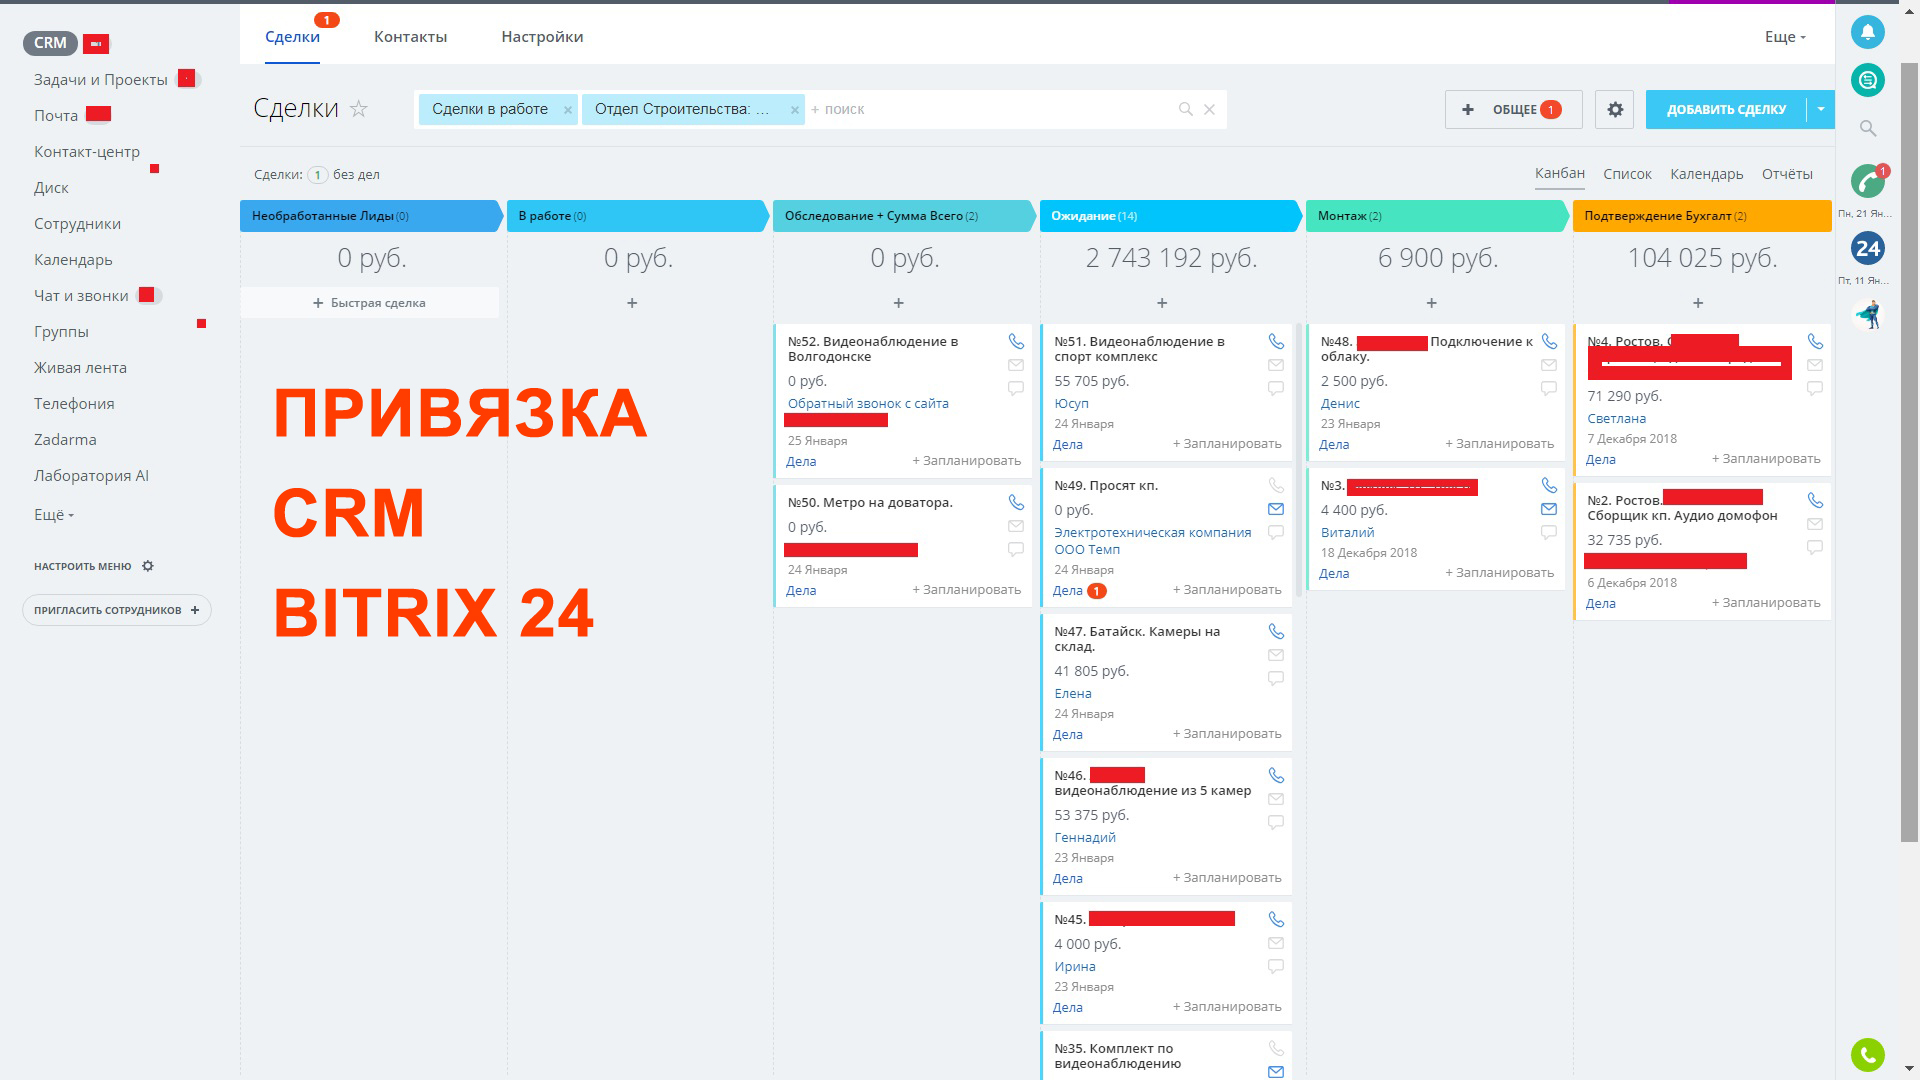Open Электротехническая компания ООО Темп link
The width and height of the screenshot is (1920, 1080).
coord(1152,541)
